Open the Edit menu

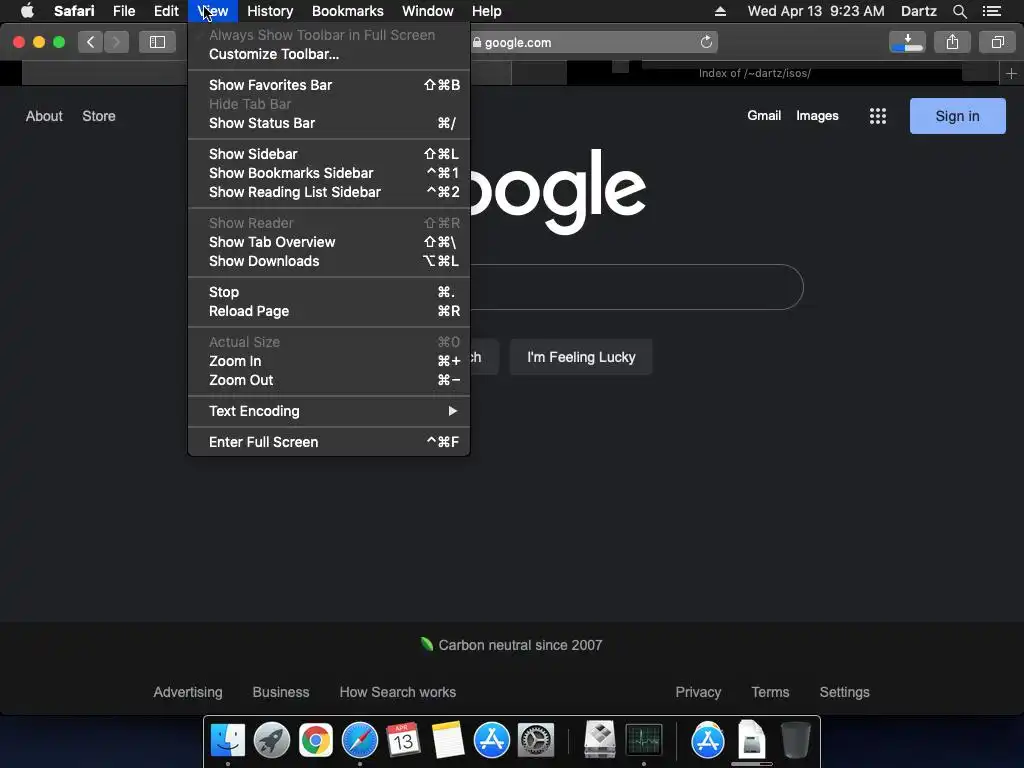coord(166,11)
